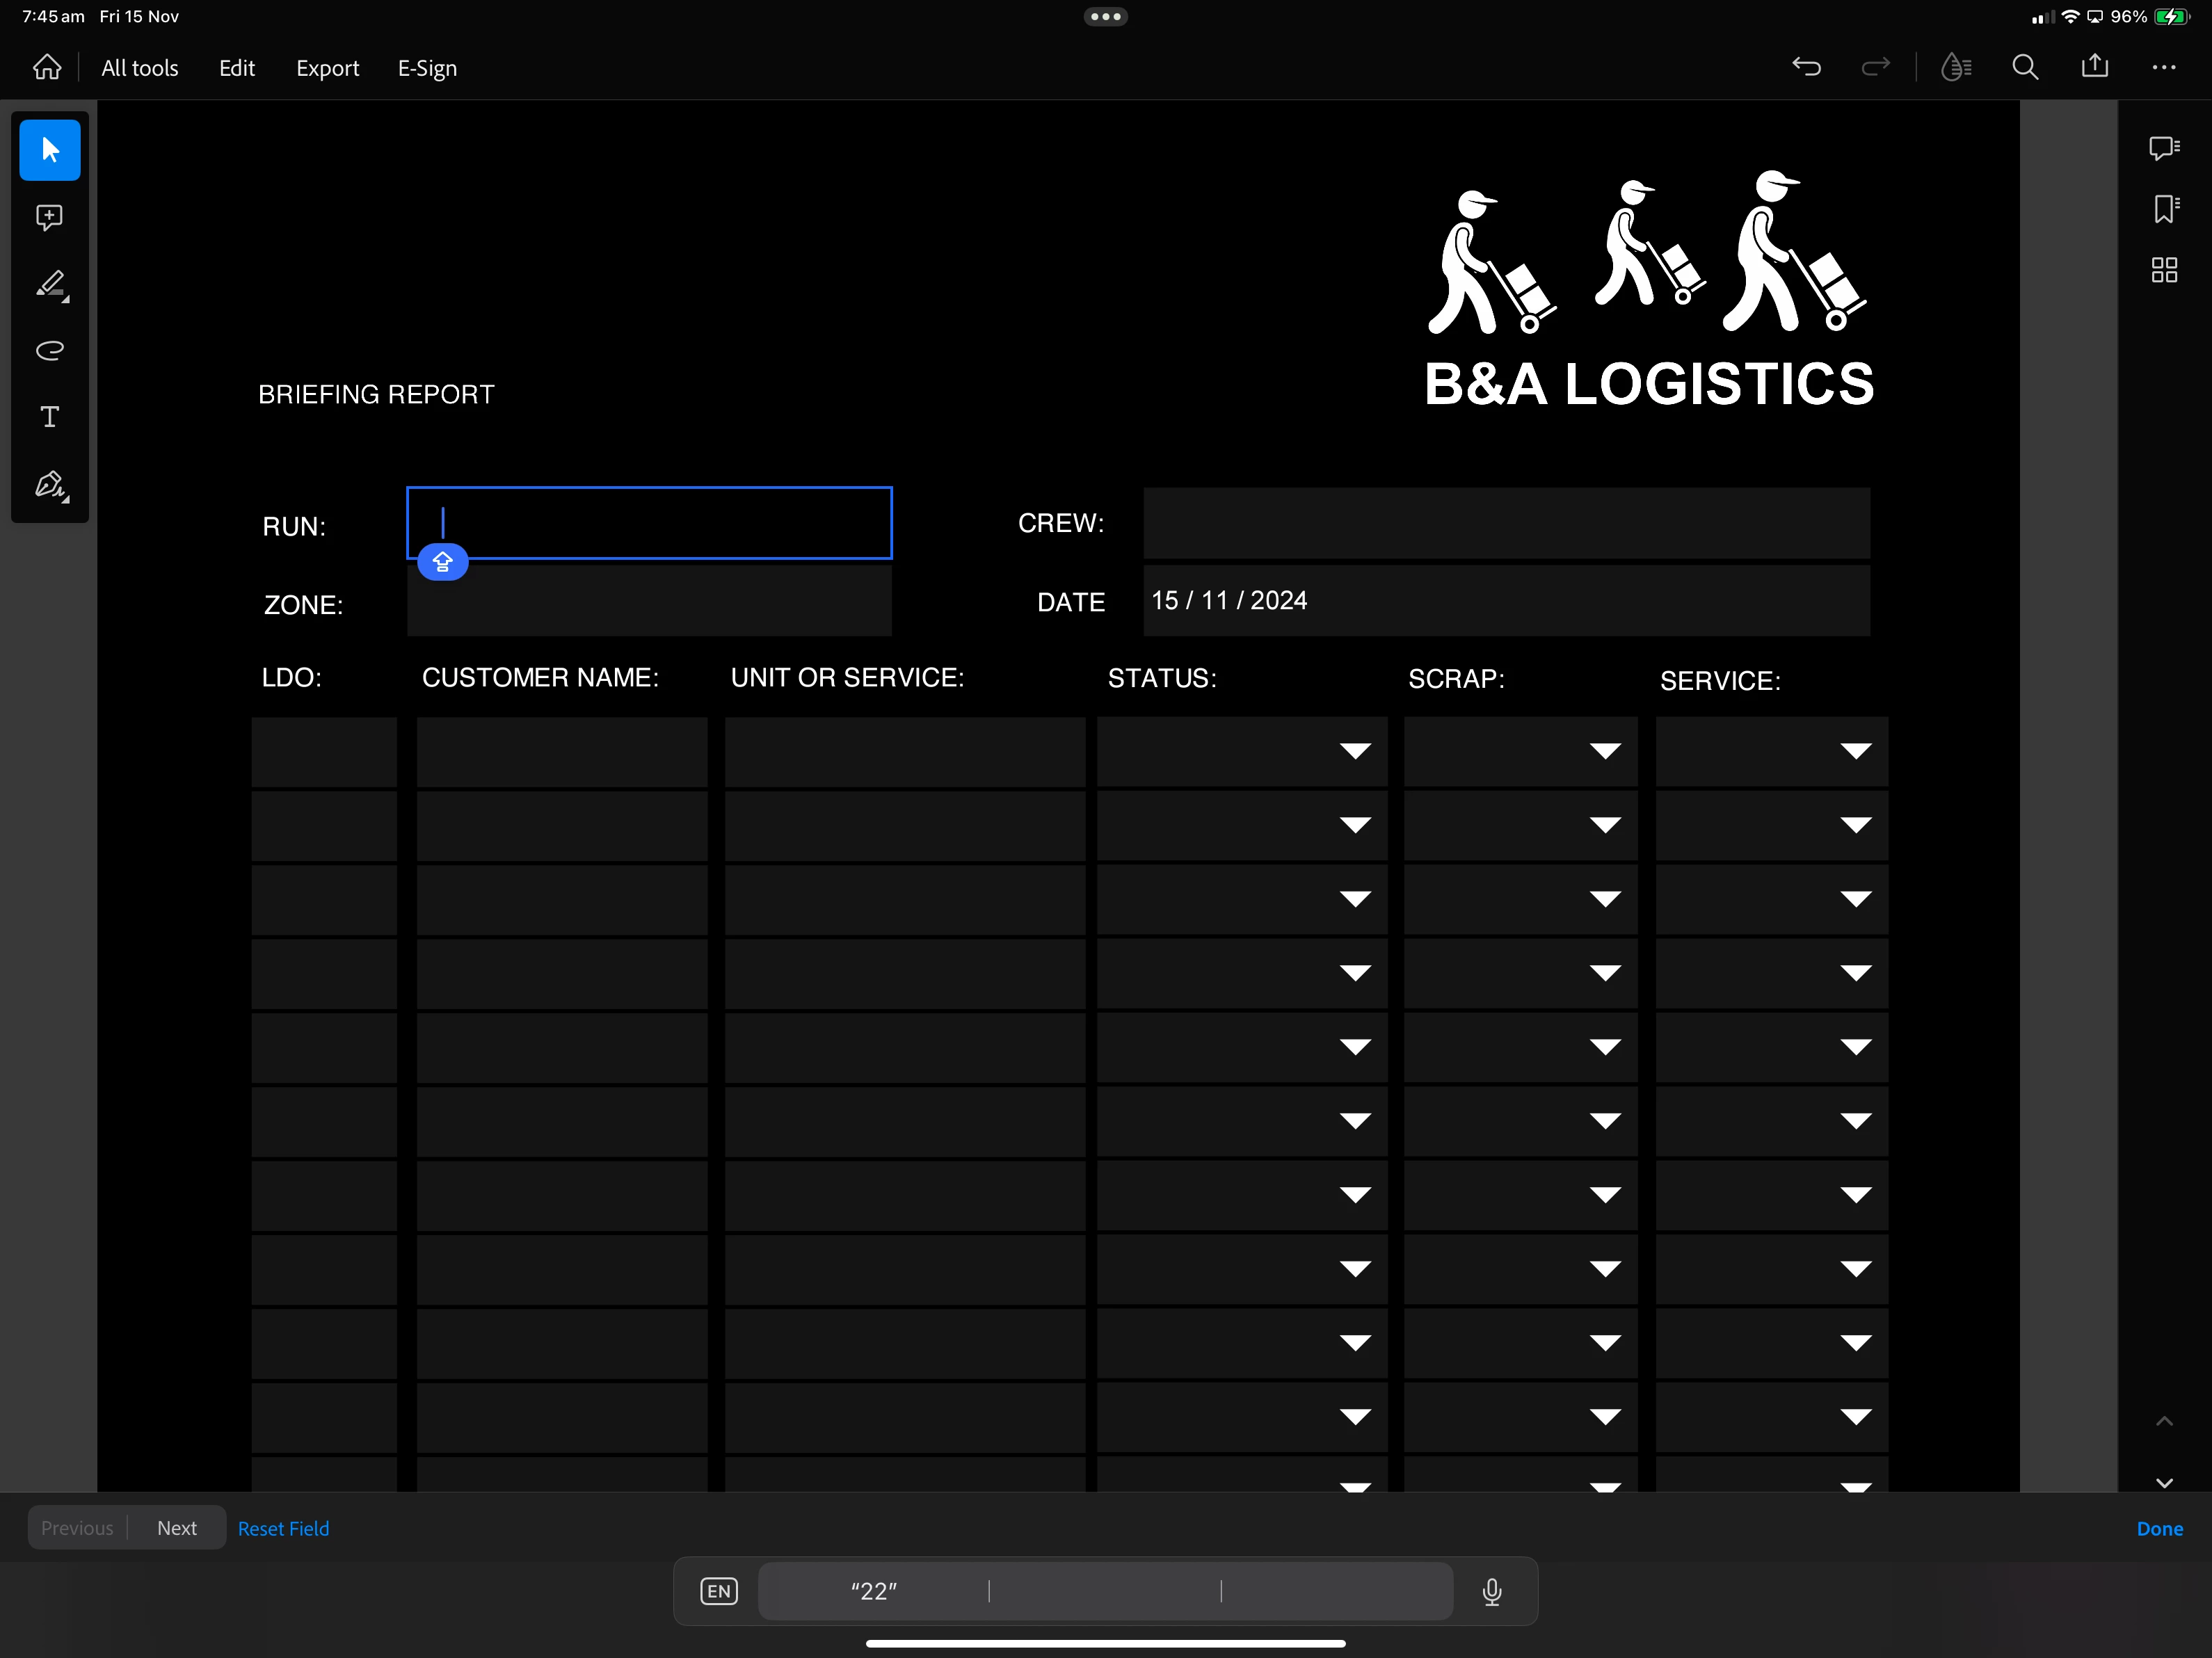Screen dimensions: 2212x1658
Task: Tap the undo arrow
Action: point(1806,67)
